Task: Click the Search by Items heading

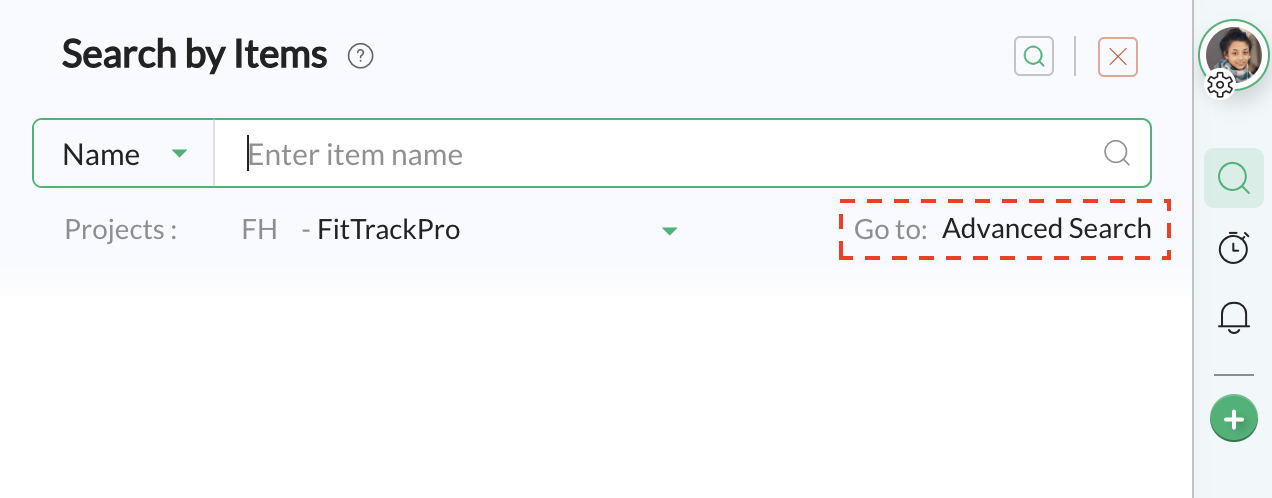Action: [195, 54]
